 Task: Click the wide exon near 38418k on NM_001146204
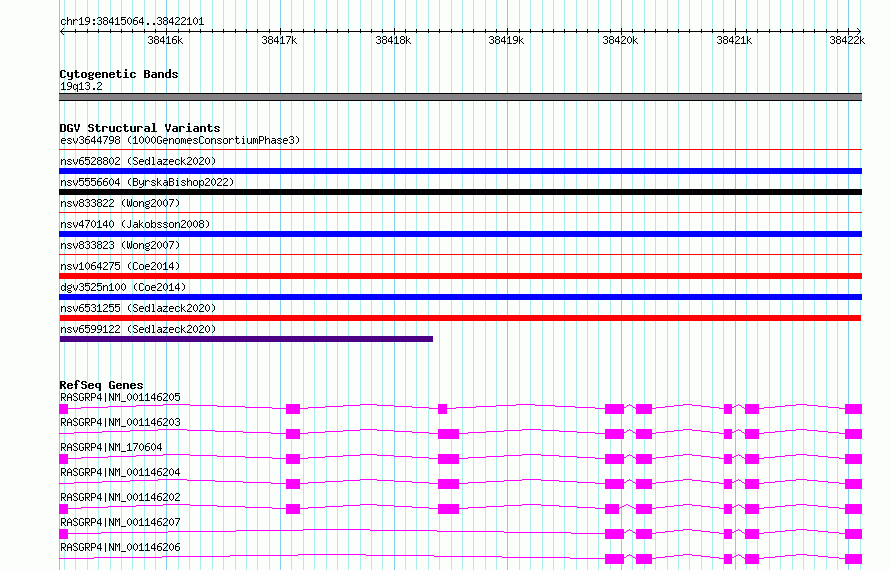(448, 484)
